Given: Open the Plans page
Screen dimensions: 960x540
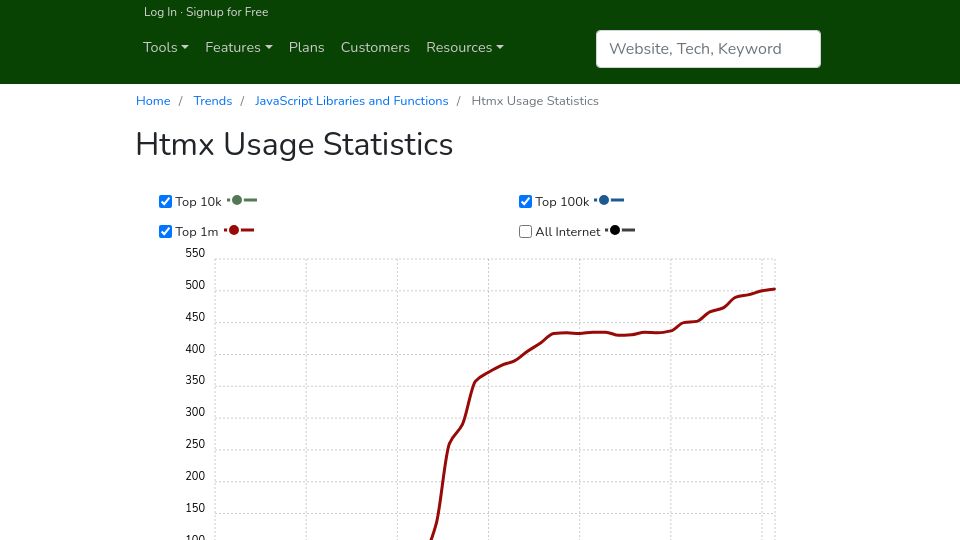Looking at the screenshot, I should point(306,47).
